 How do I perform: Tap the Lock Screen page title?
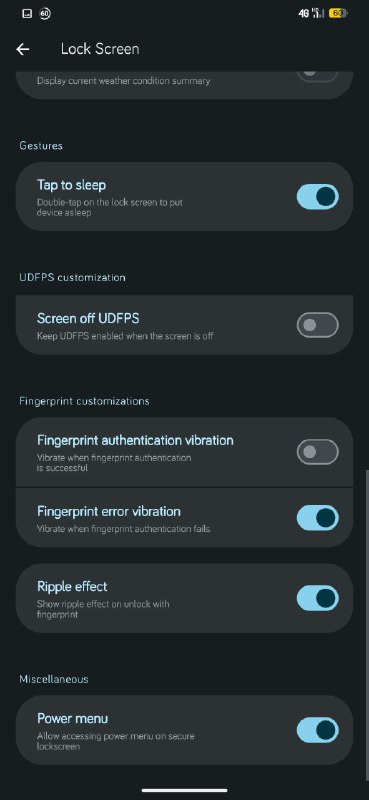click(100, 49)
